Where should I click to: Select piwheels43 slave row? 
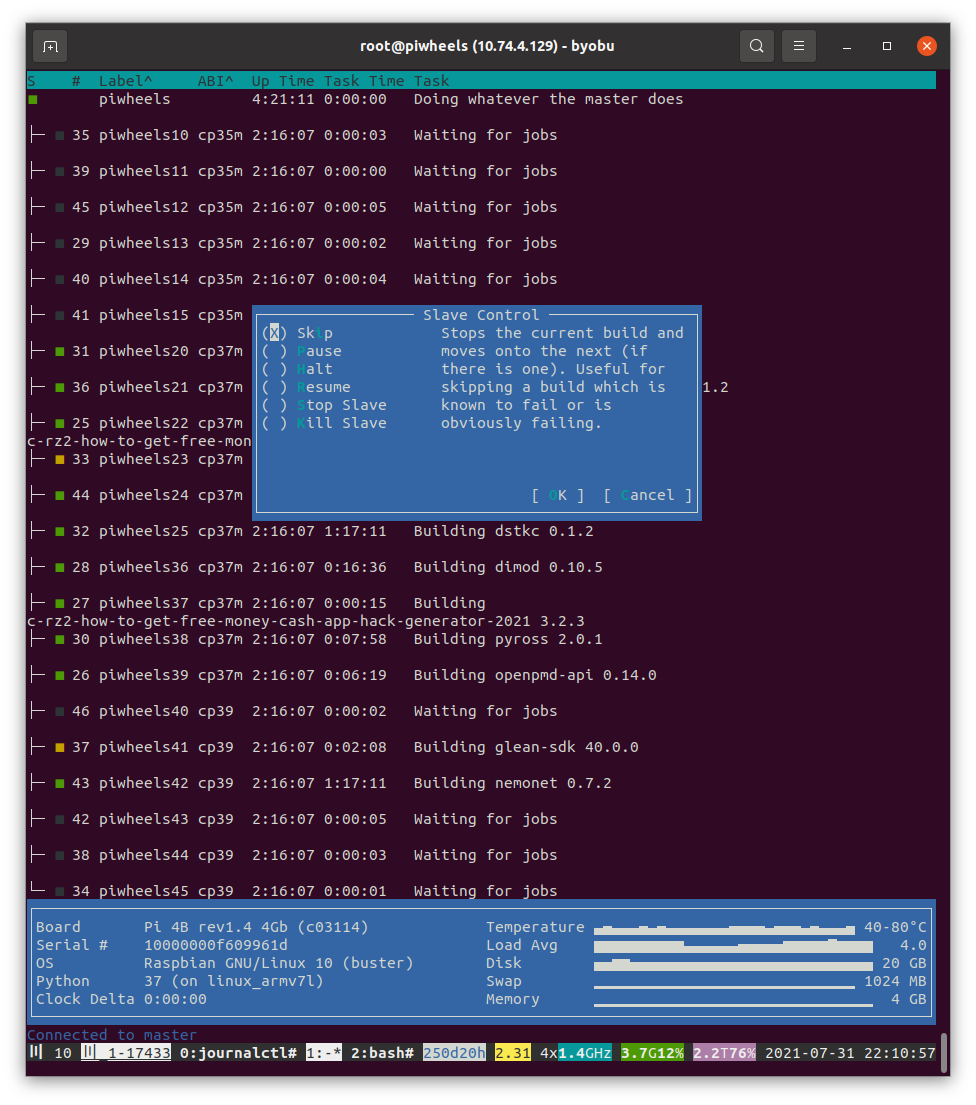click(x=482, y=819)
